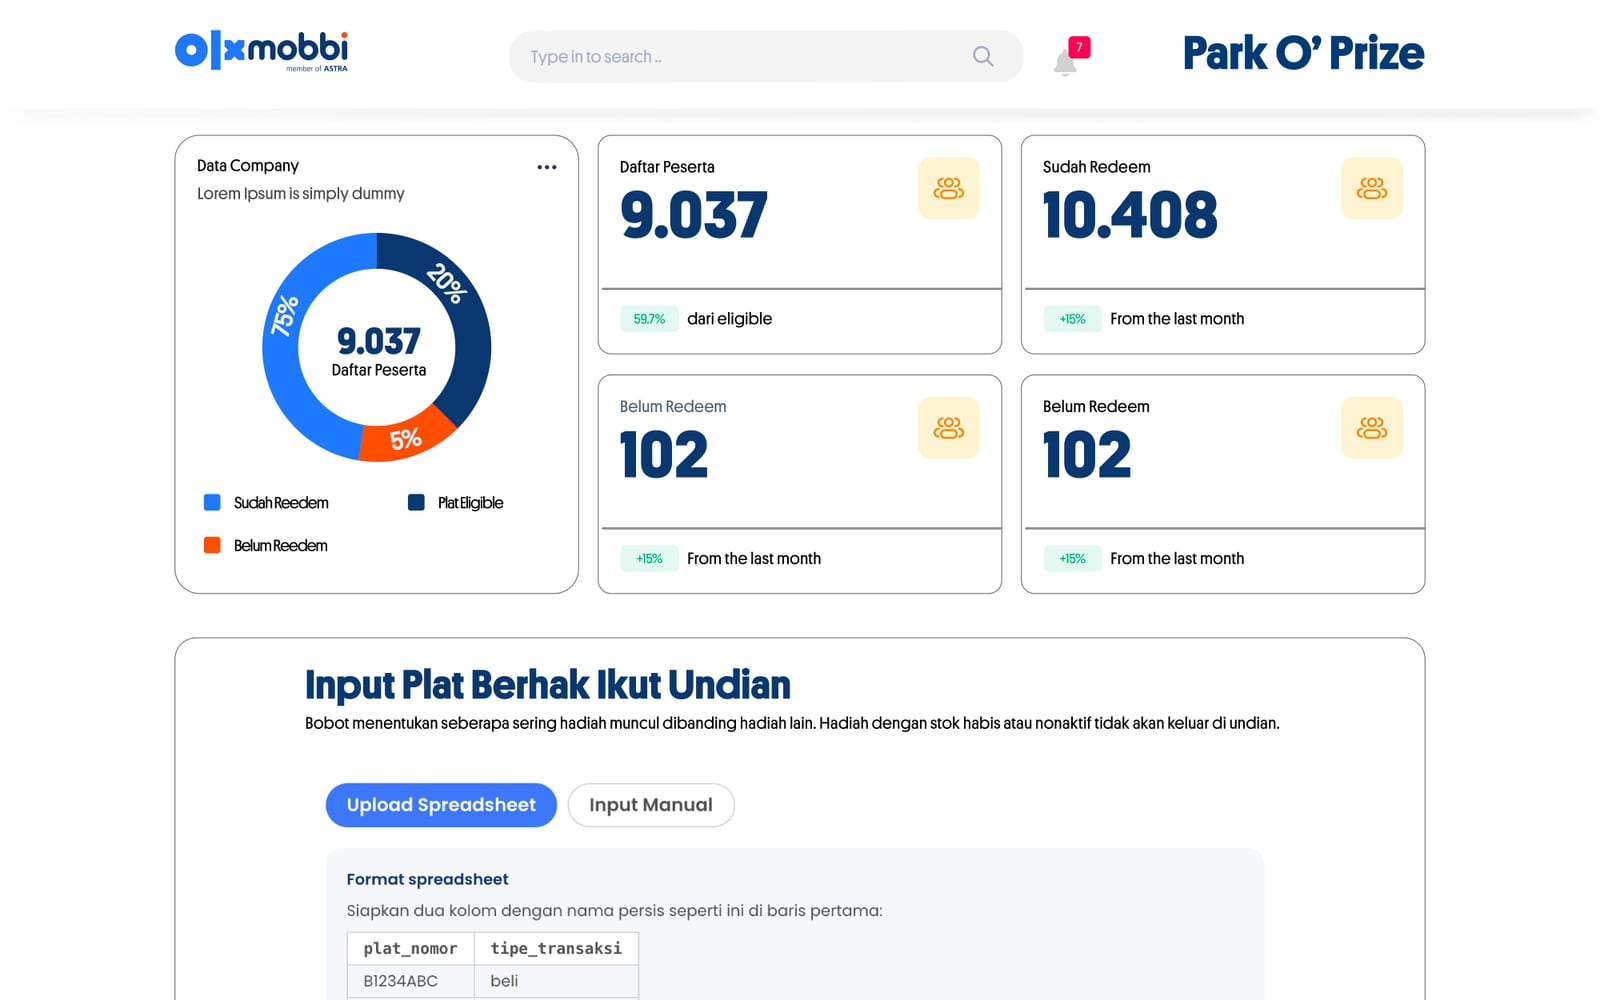Click the 'Belum Reedem' legend label
The image size is (1600, 1000).
(281, 546)
